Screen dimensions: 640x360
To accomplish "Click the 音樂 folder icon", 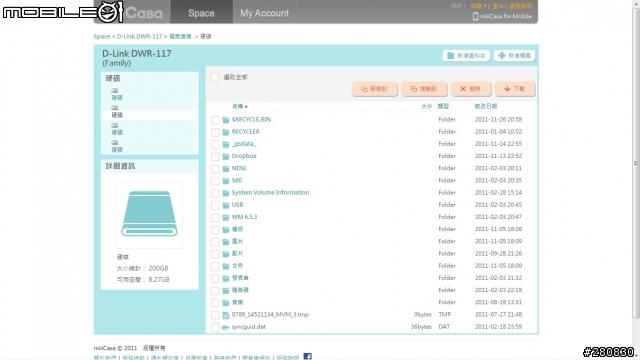I will point(226,303).
